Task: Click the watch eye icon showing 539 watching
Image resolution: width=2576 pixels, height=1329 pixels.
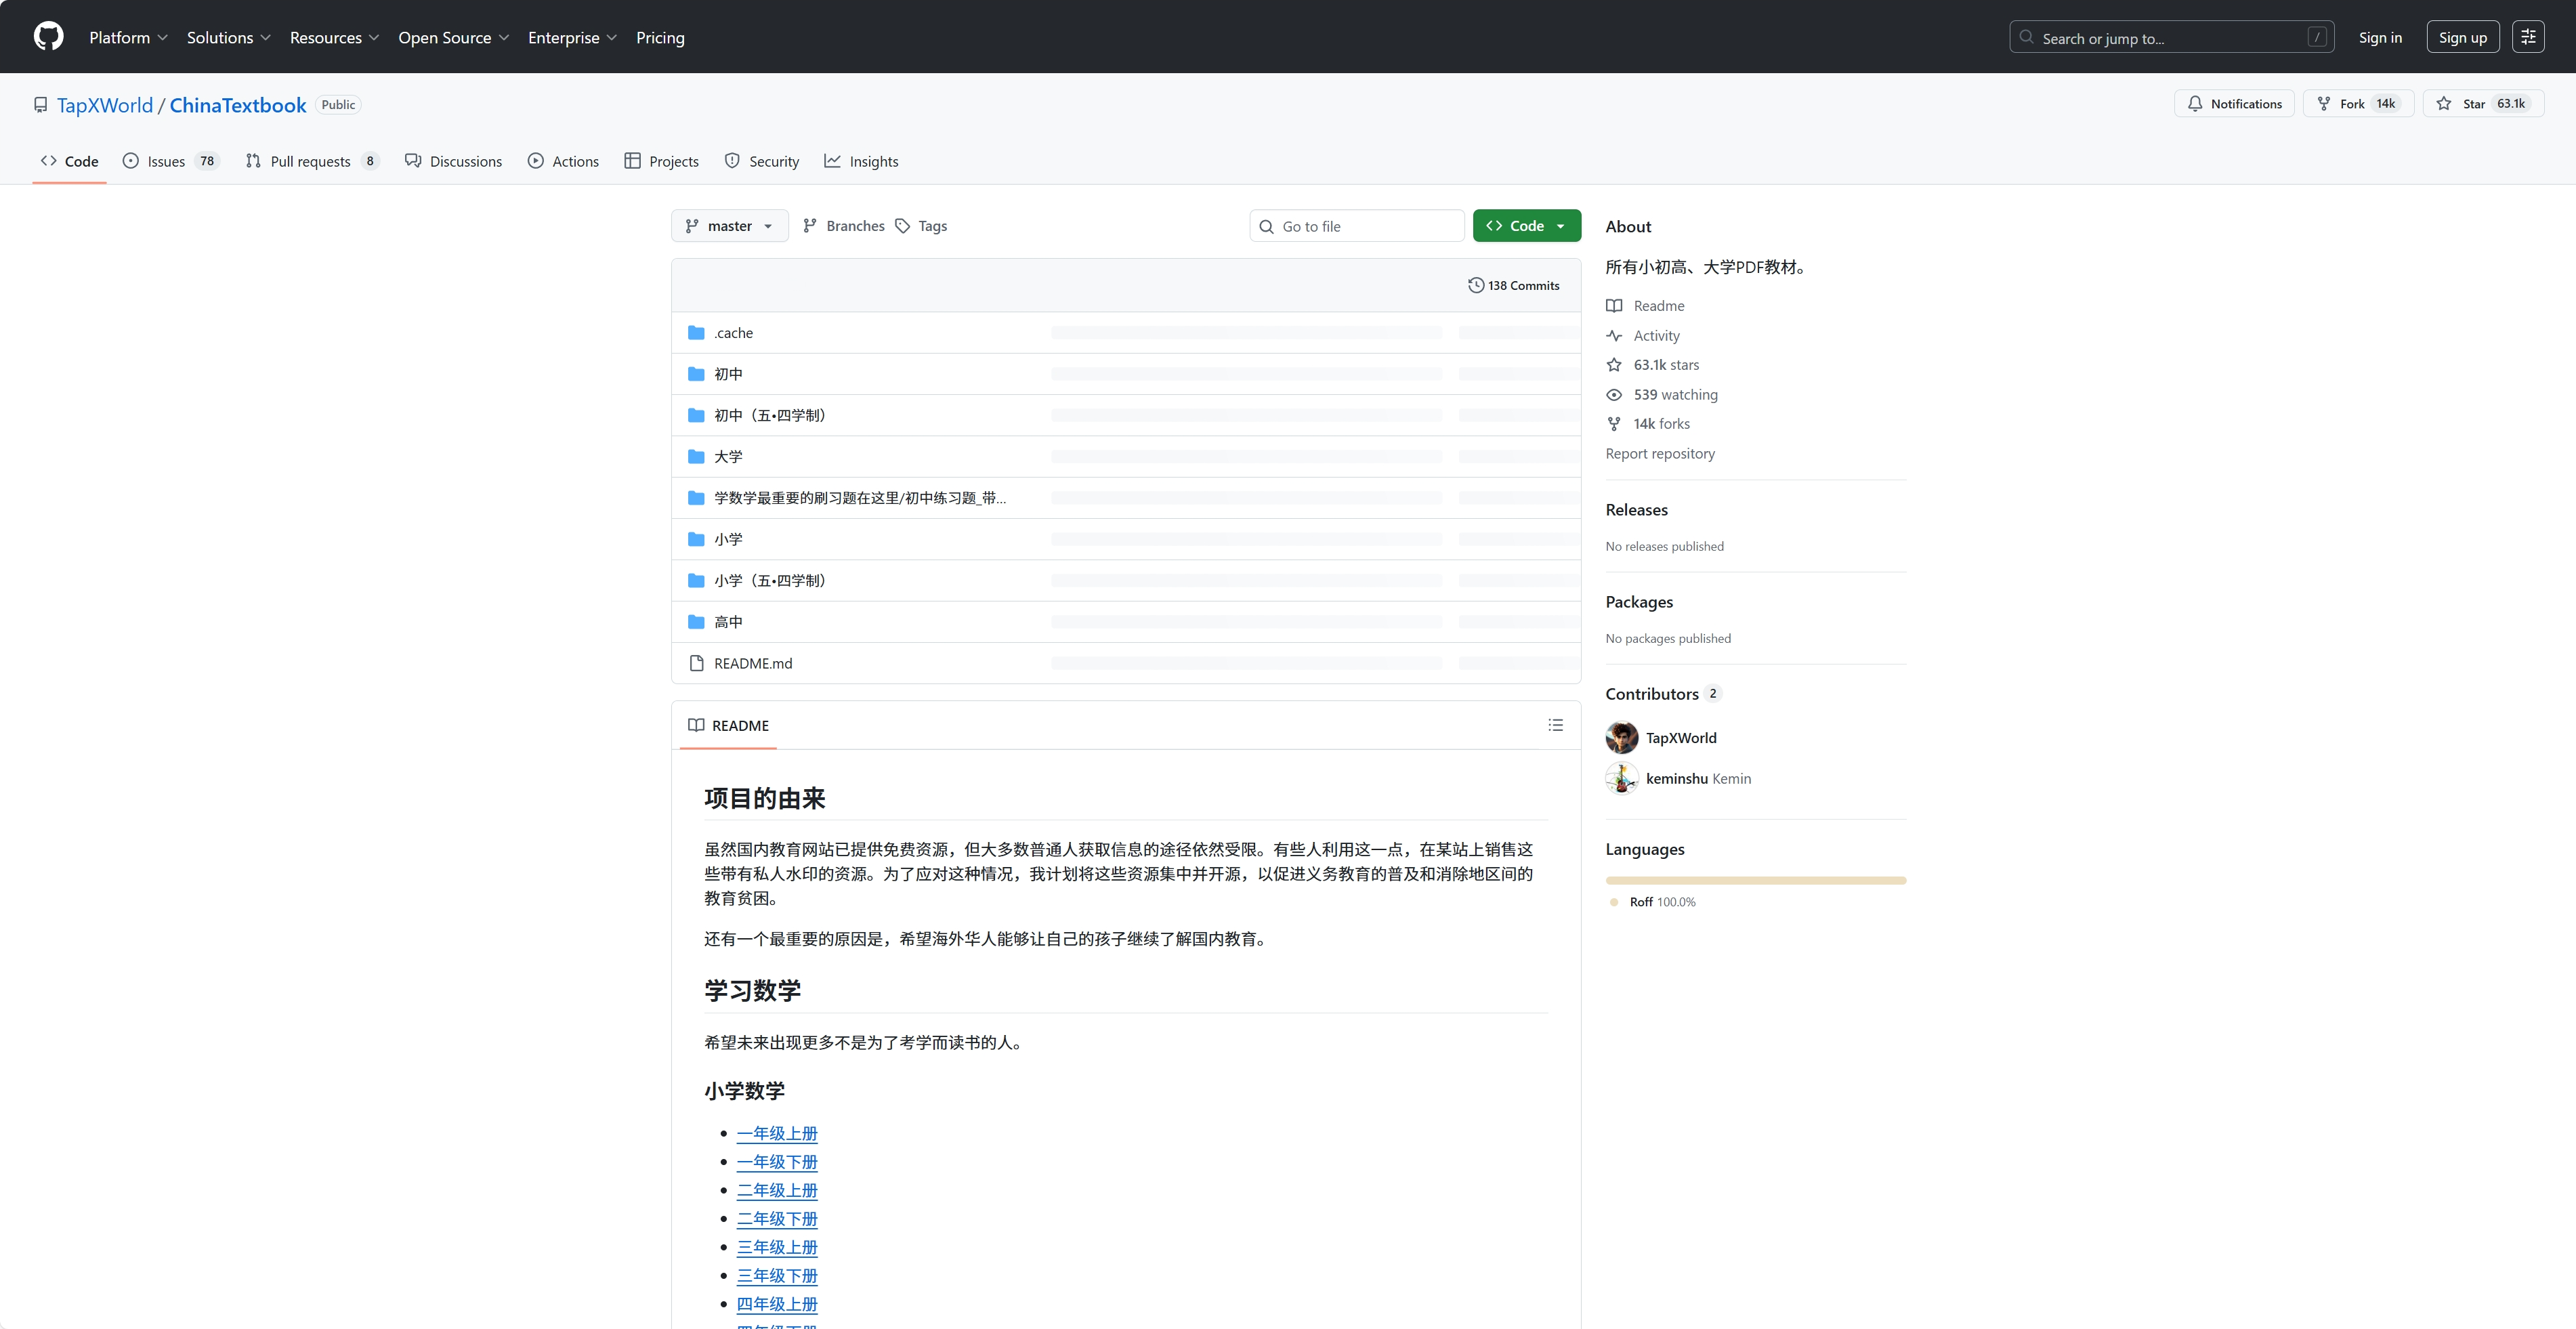Action: (1615, 394)
